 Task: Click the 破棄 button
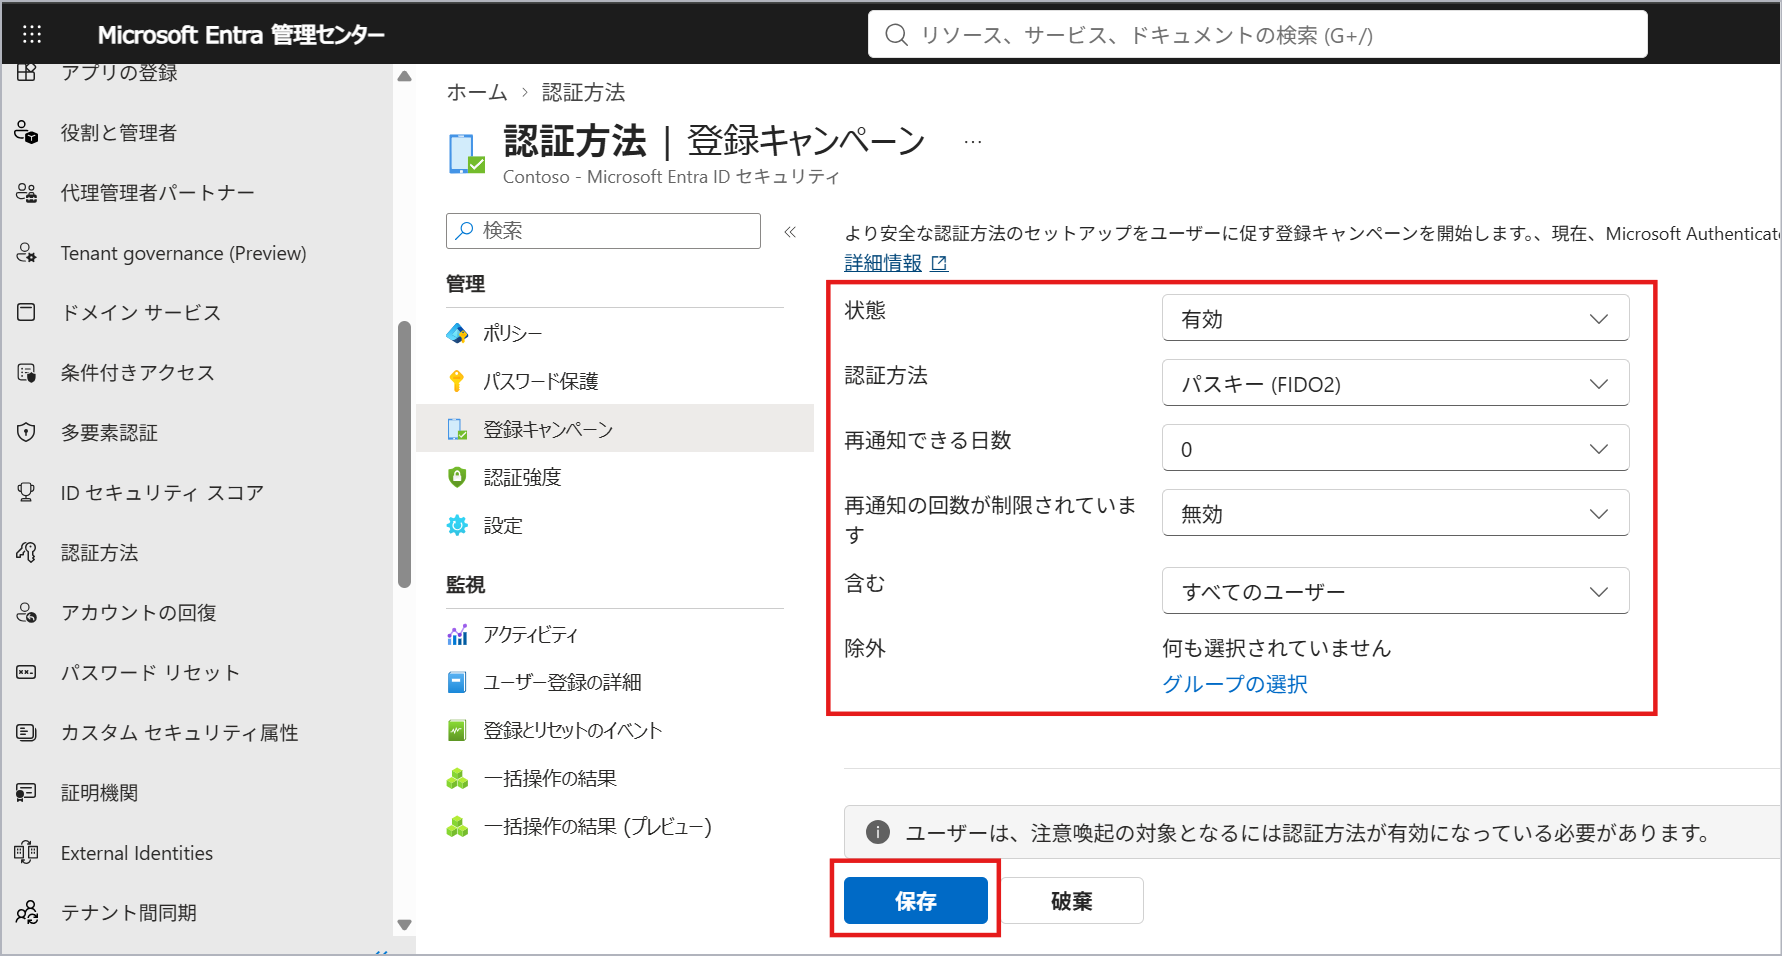1071,900
